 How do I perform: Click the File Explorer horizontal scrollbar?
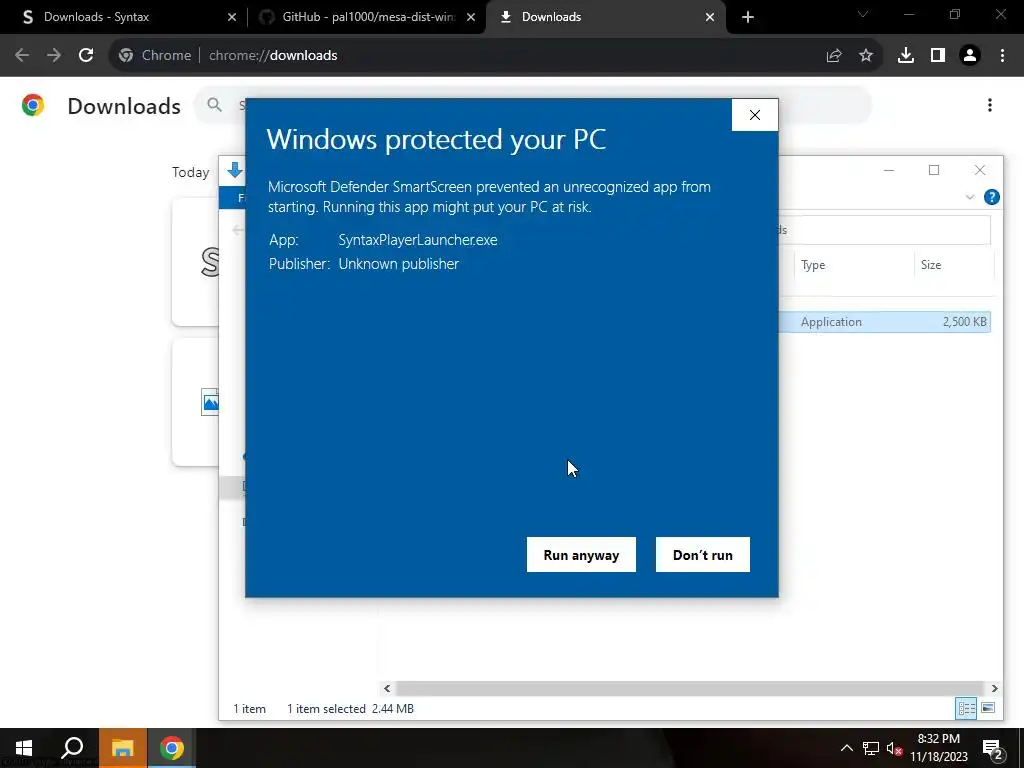click(x=690, y=688)
